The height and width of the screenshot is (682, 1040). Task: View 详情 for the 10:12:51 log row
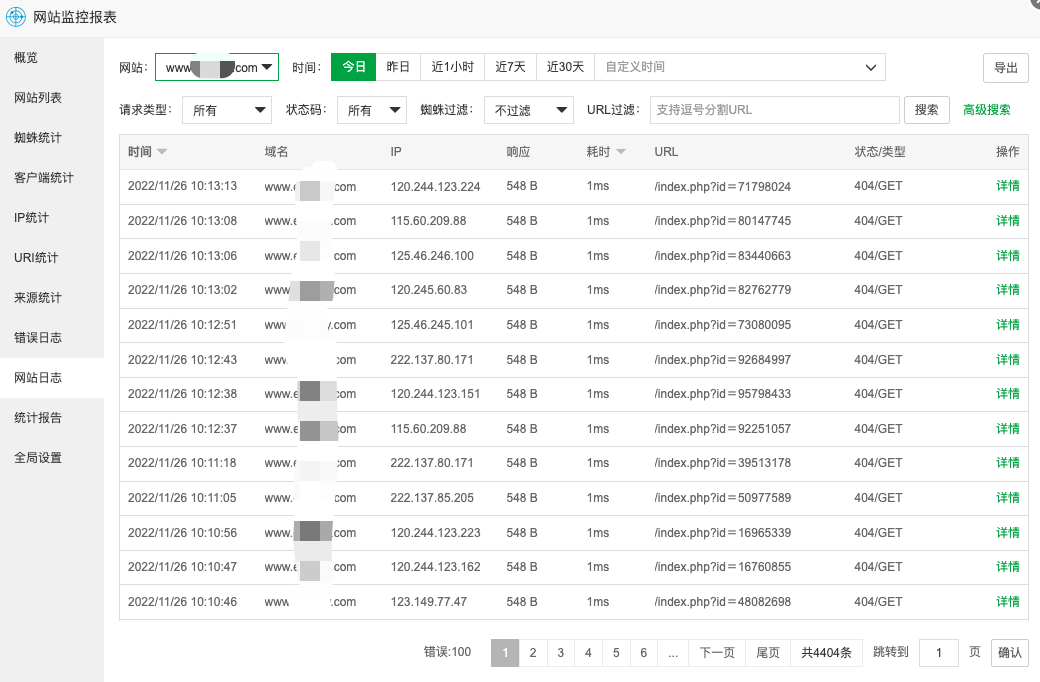(1008, 324)
